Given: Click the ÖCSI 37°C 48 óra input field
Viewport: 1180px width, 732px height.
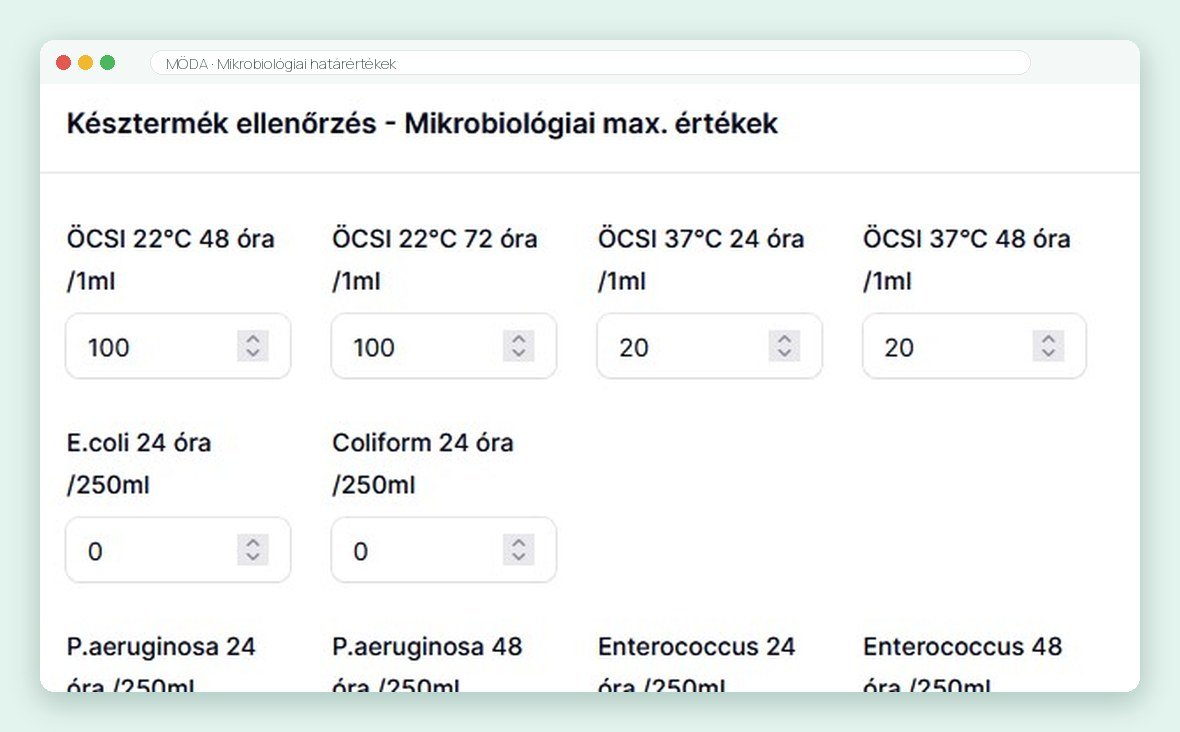Looking at the screenshot, I should pyautogui.click(x=975, y=346).
